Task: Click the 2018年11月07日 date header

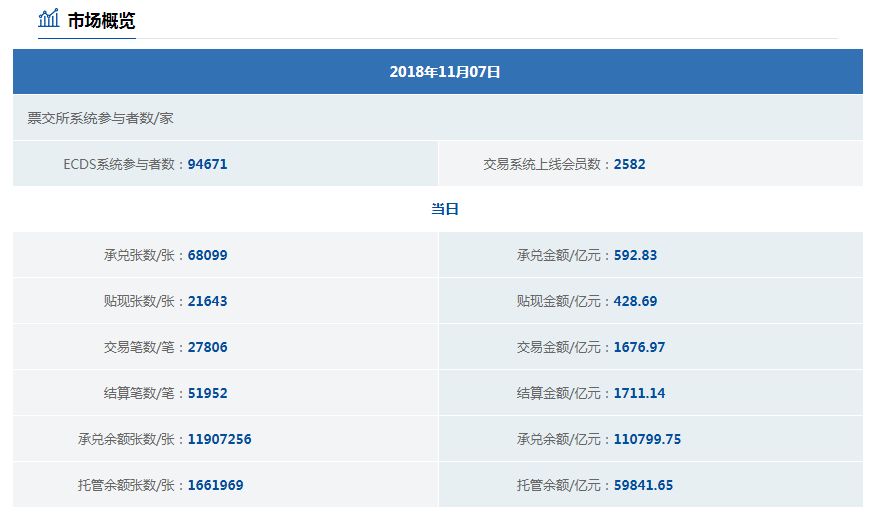Action: click(445, 72)
